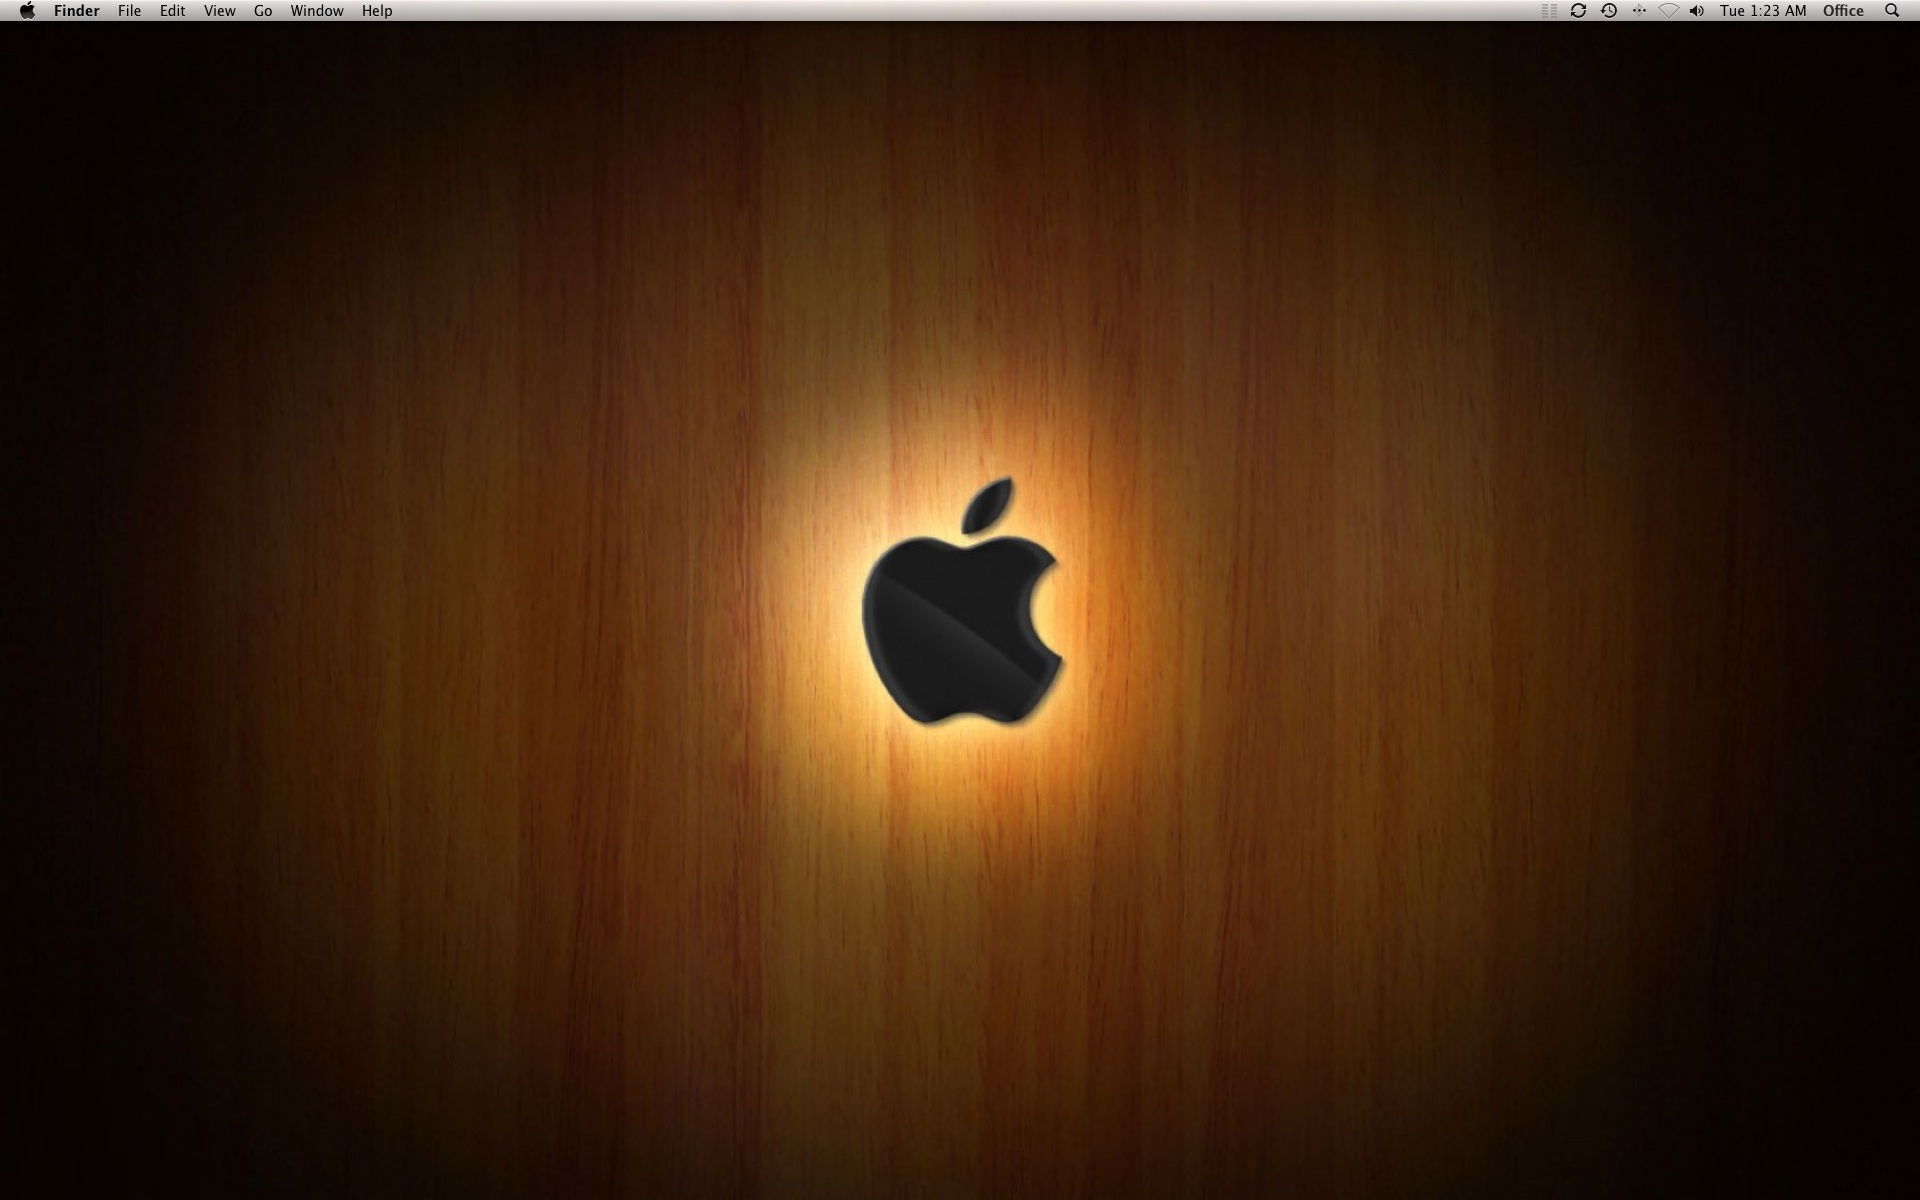Click the striped bars menu bar icon

(1549, 11)
